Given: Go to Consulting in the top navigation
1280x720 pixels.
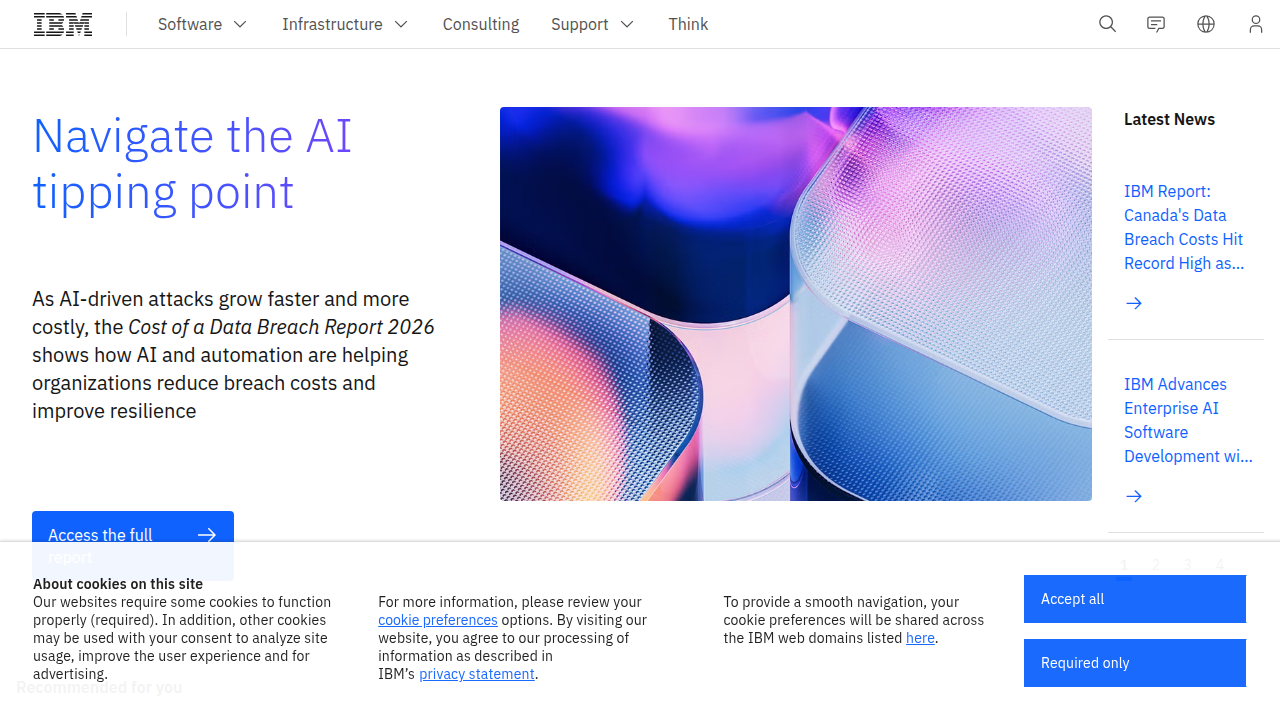Looking at the screenshot, I should (x=481, y=24).
